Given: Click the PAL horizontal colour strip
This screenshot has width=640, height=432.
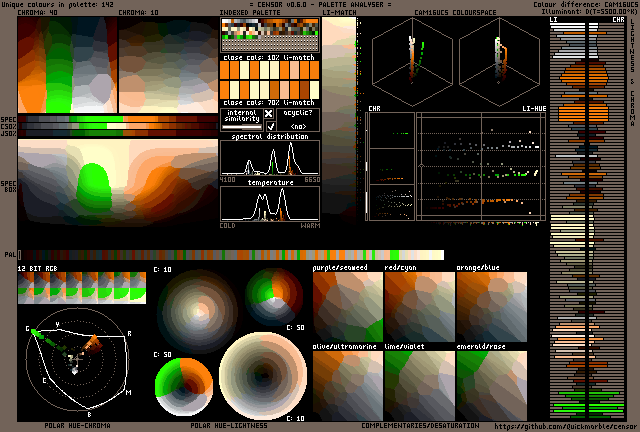Looking at the screenshot, I should (230, 255).
